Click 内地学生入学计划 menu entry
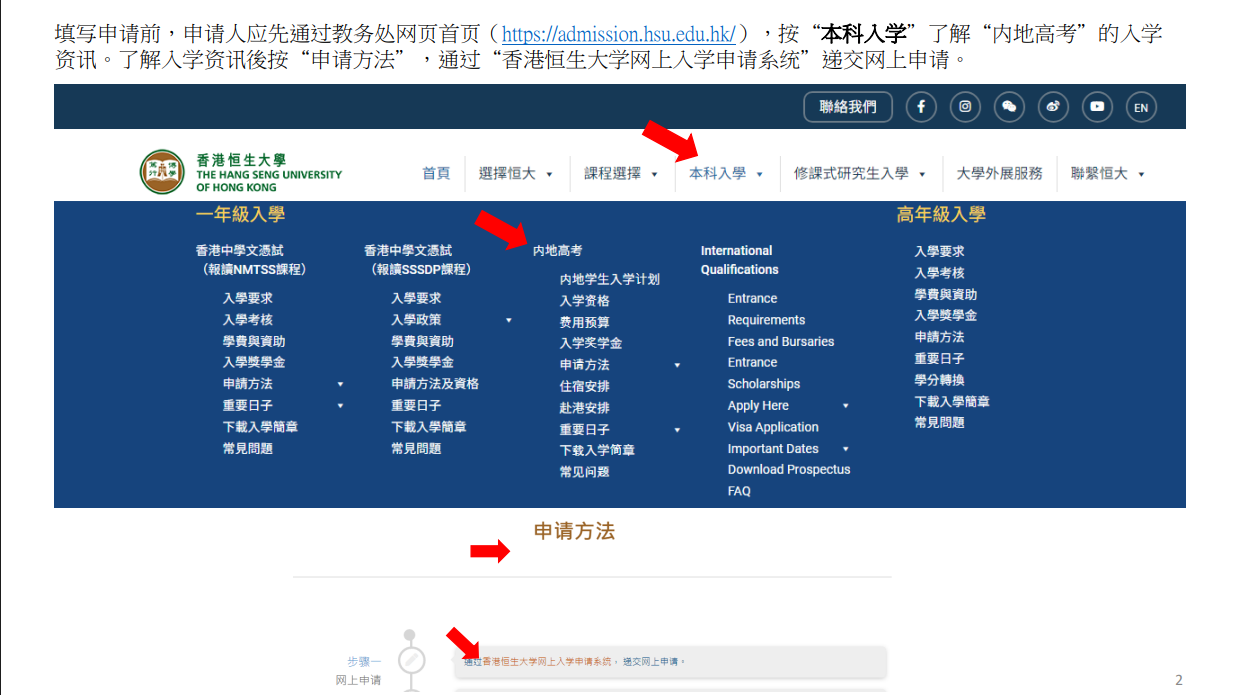The height and width of the screenshot is (695, 1260). 609,279
